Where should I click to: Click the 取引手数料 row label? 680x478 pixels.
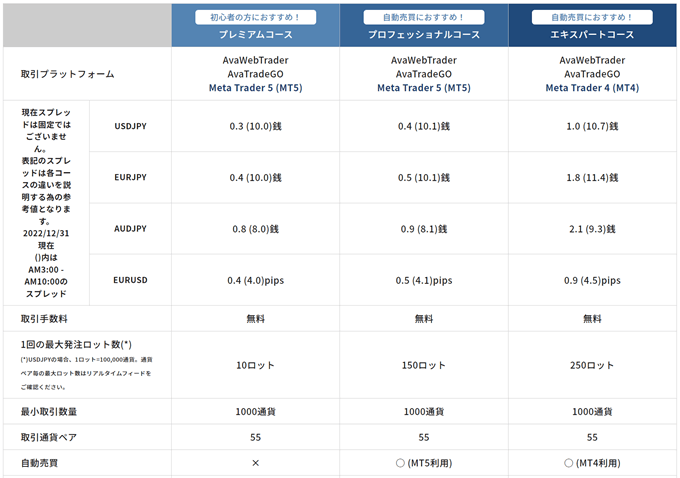(44, 319)
